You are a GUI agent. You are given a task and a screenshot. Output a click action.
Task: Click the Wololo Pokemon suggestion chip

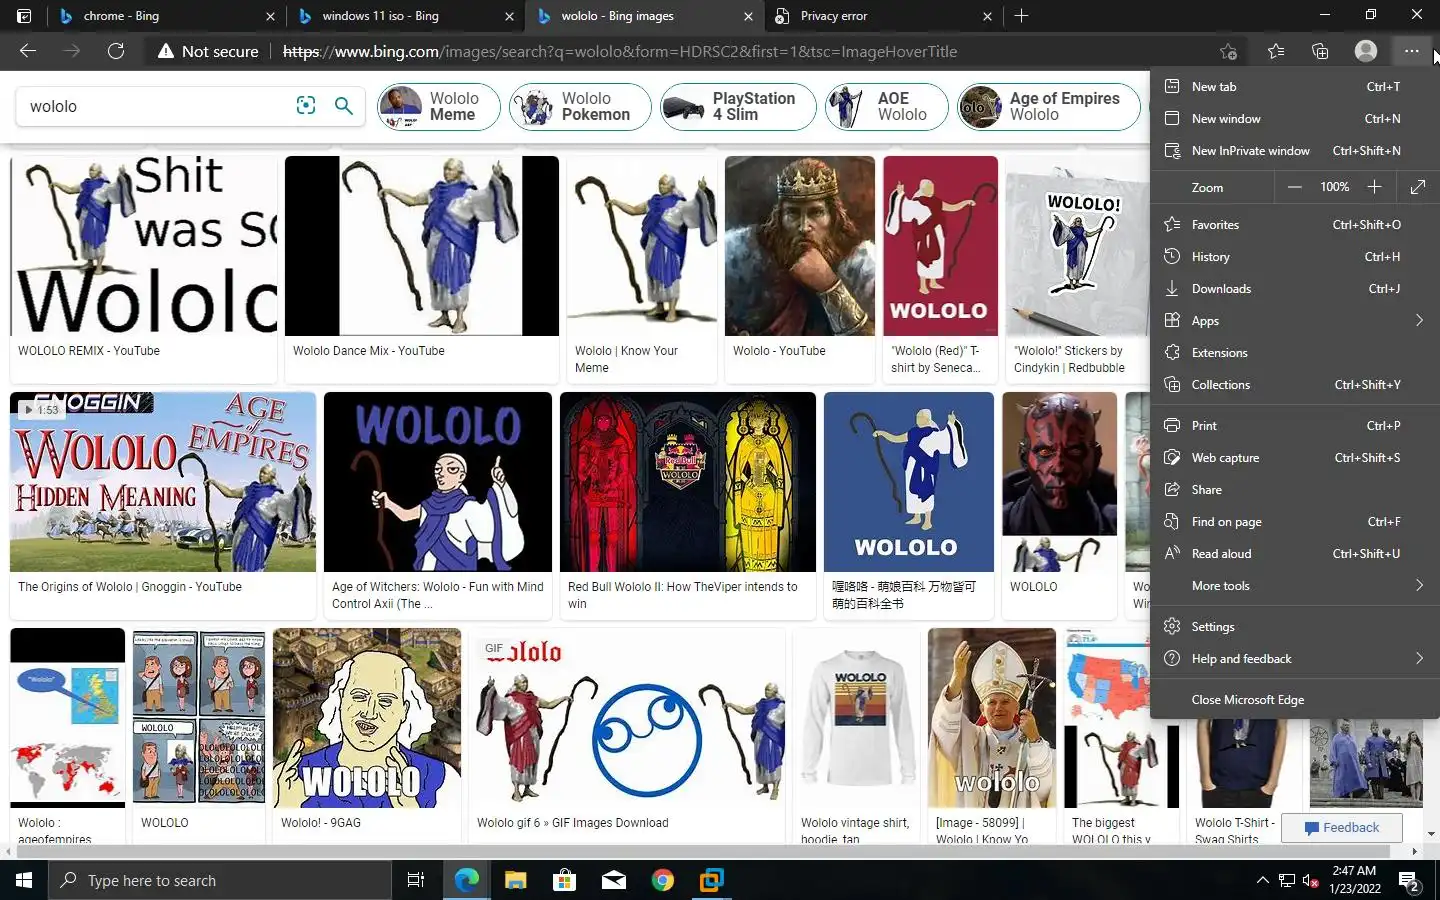pos(580,107)
